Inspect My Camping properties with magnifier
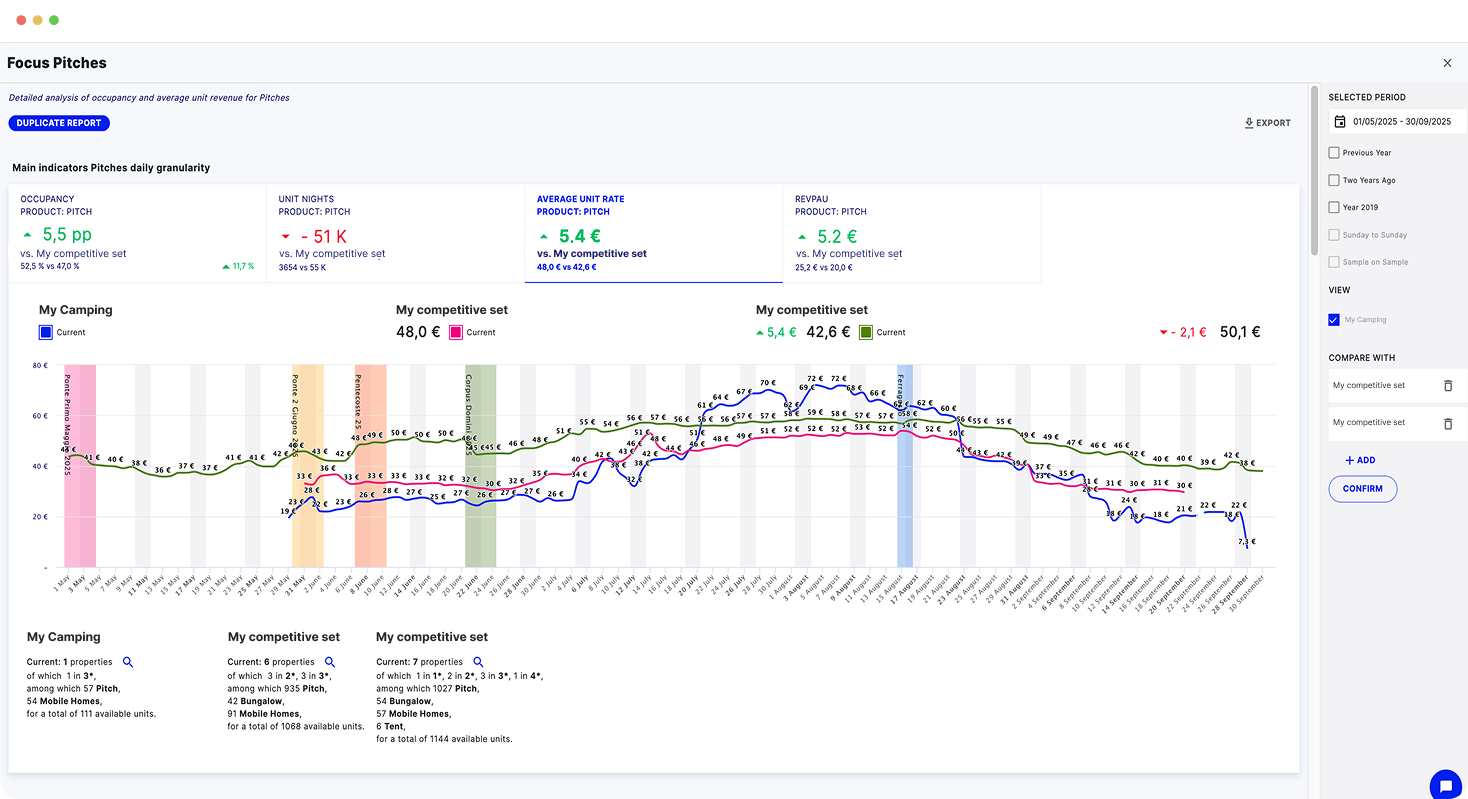 [x=127, y=662]
